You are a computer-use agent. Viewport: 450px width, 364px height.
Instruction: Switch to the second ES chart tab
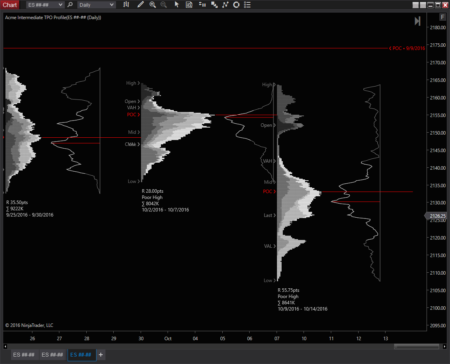pyautogui.click(x=52, y=355)
